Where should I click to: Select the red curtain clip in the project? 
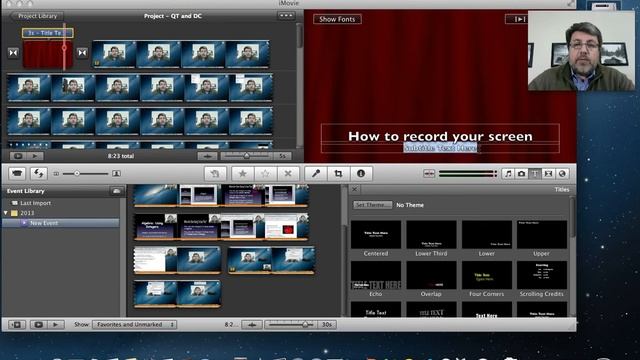click(47, 54)
